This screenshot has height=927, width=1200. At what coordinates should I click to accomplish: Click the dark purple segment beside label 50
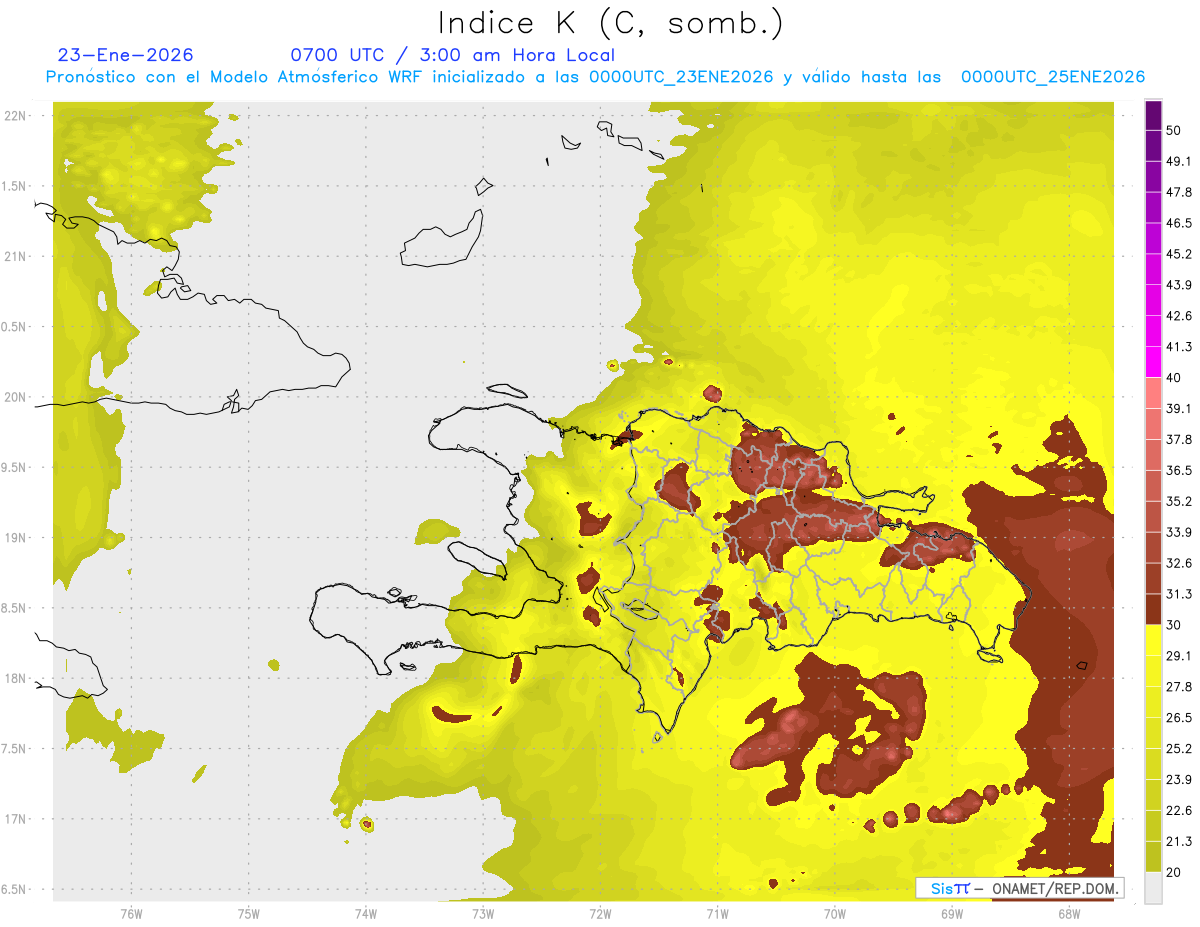[x=1153, y=115]
